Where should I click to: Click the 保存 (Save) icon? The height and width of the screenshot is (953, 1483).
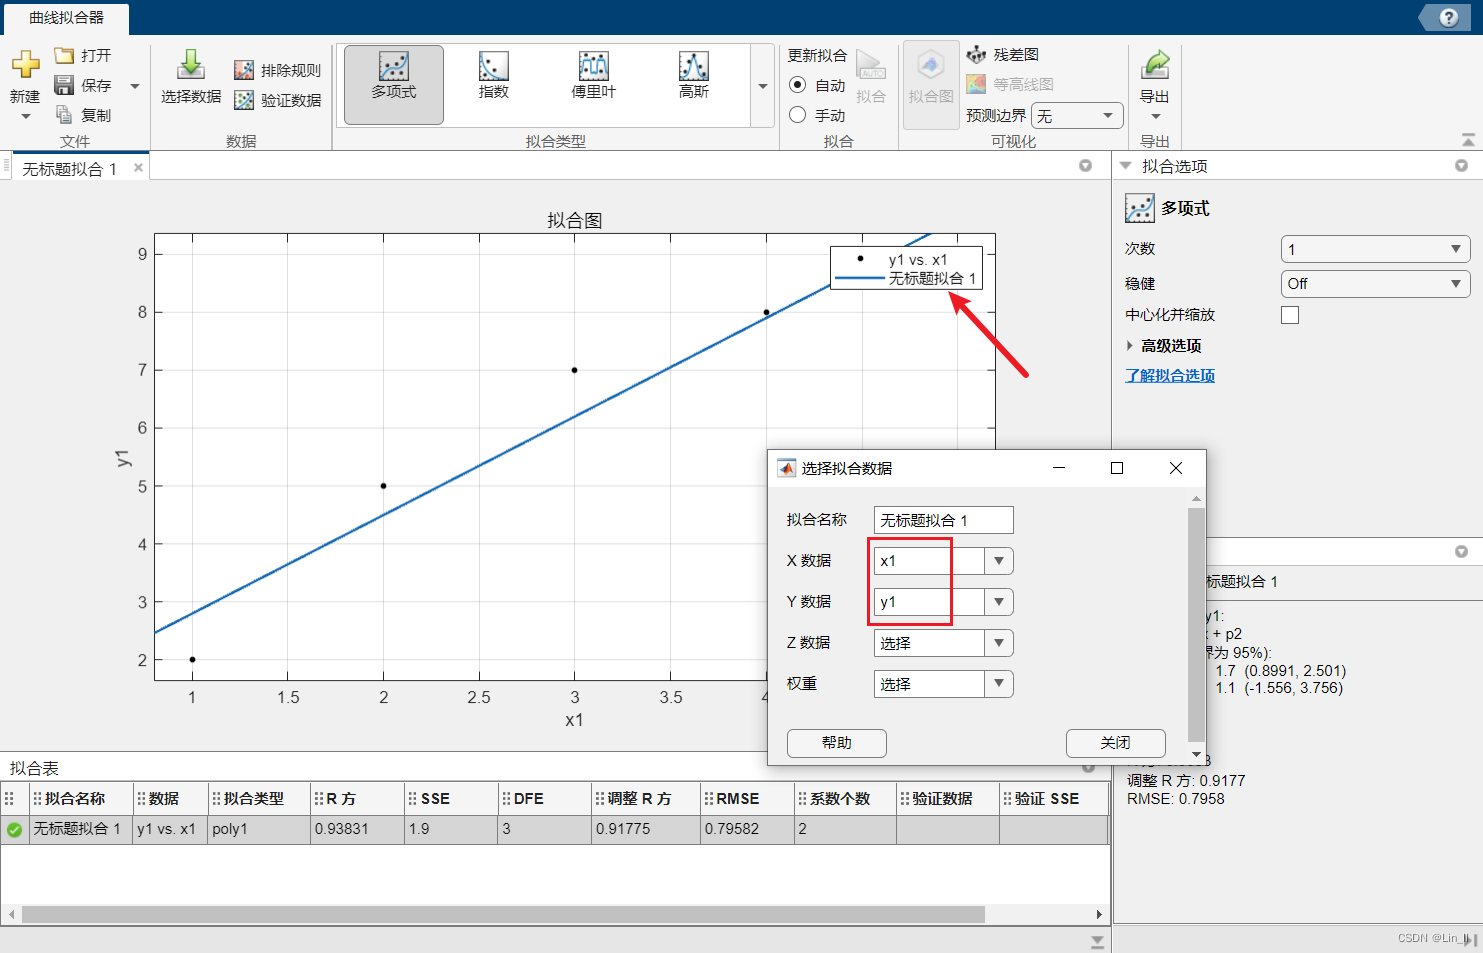[62, 85]
